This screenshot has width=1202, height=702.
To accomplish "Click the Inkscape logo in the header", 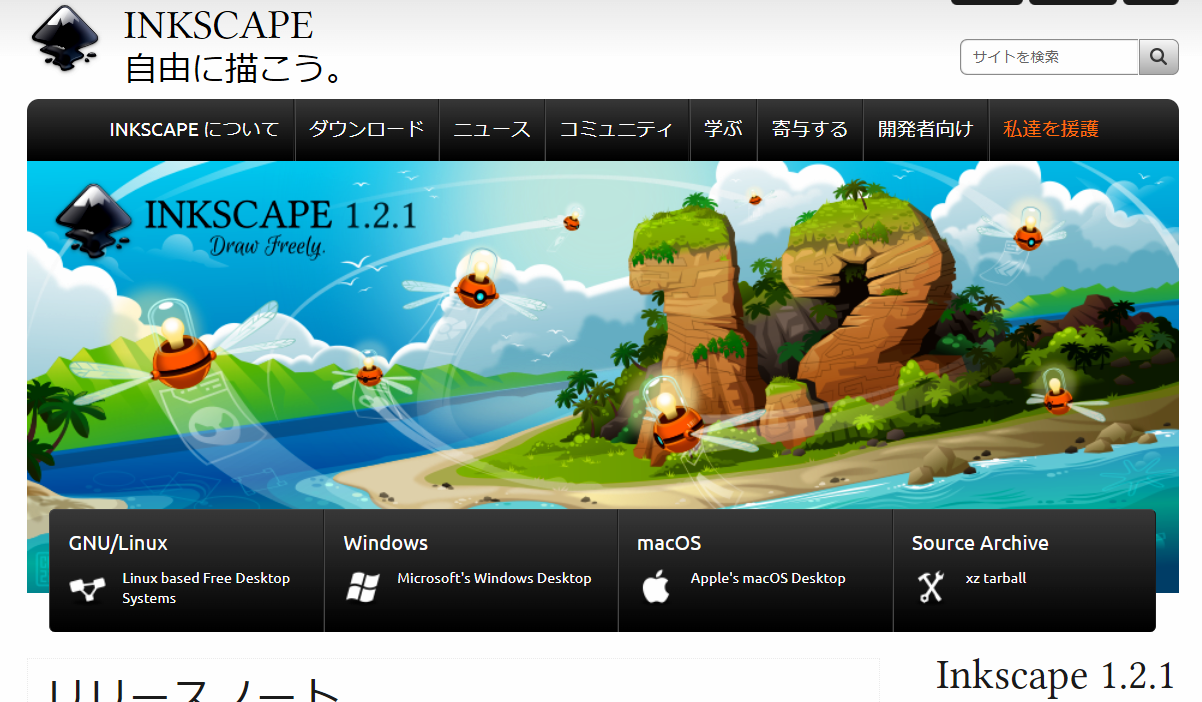I will coord(66,38).
